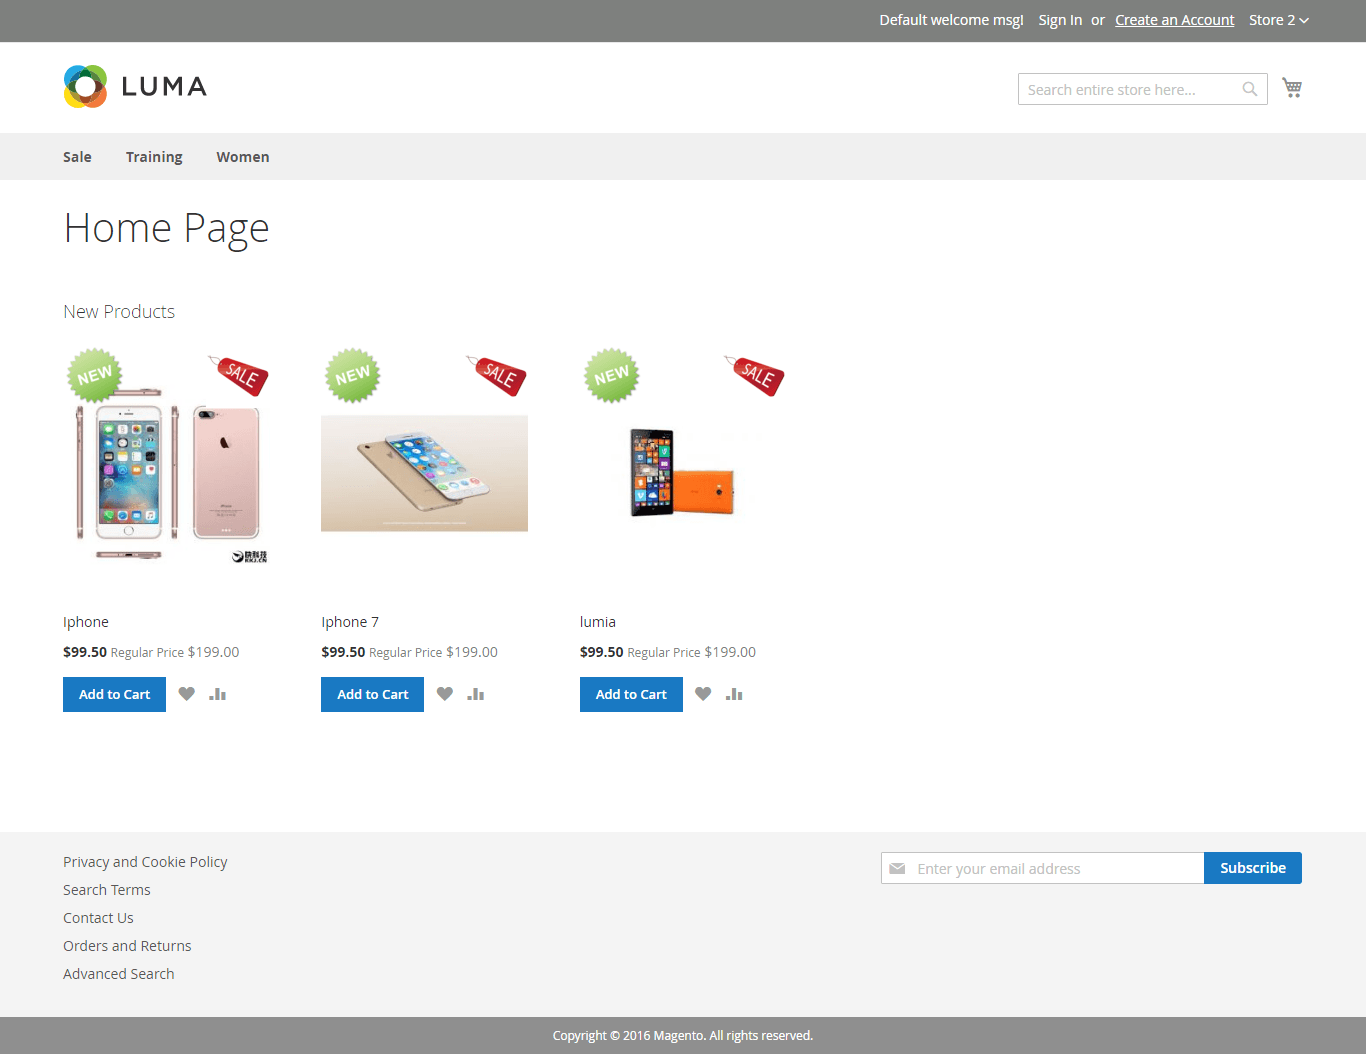This screenshot has width=1366, height=1054.
Task: Open Search Terms link
Action: coord(107,890)
